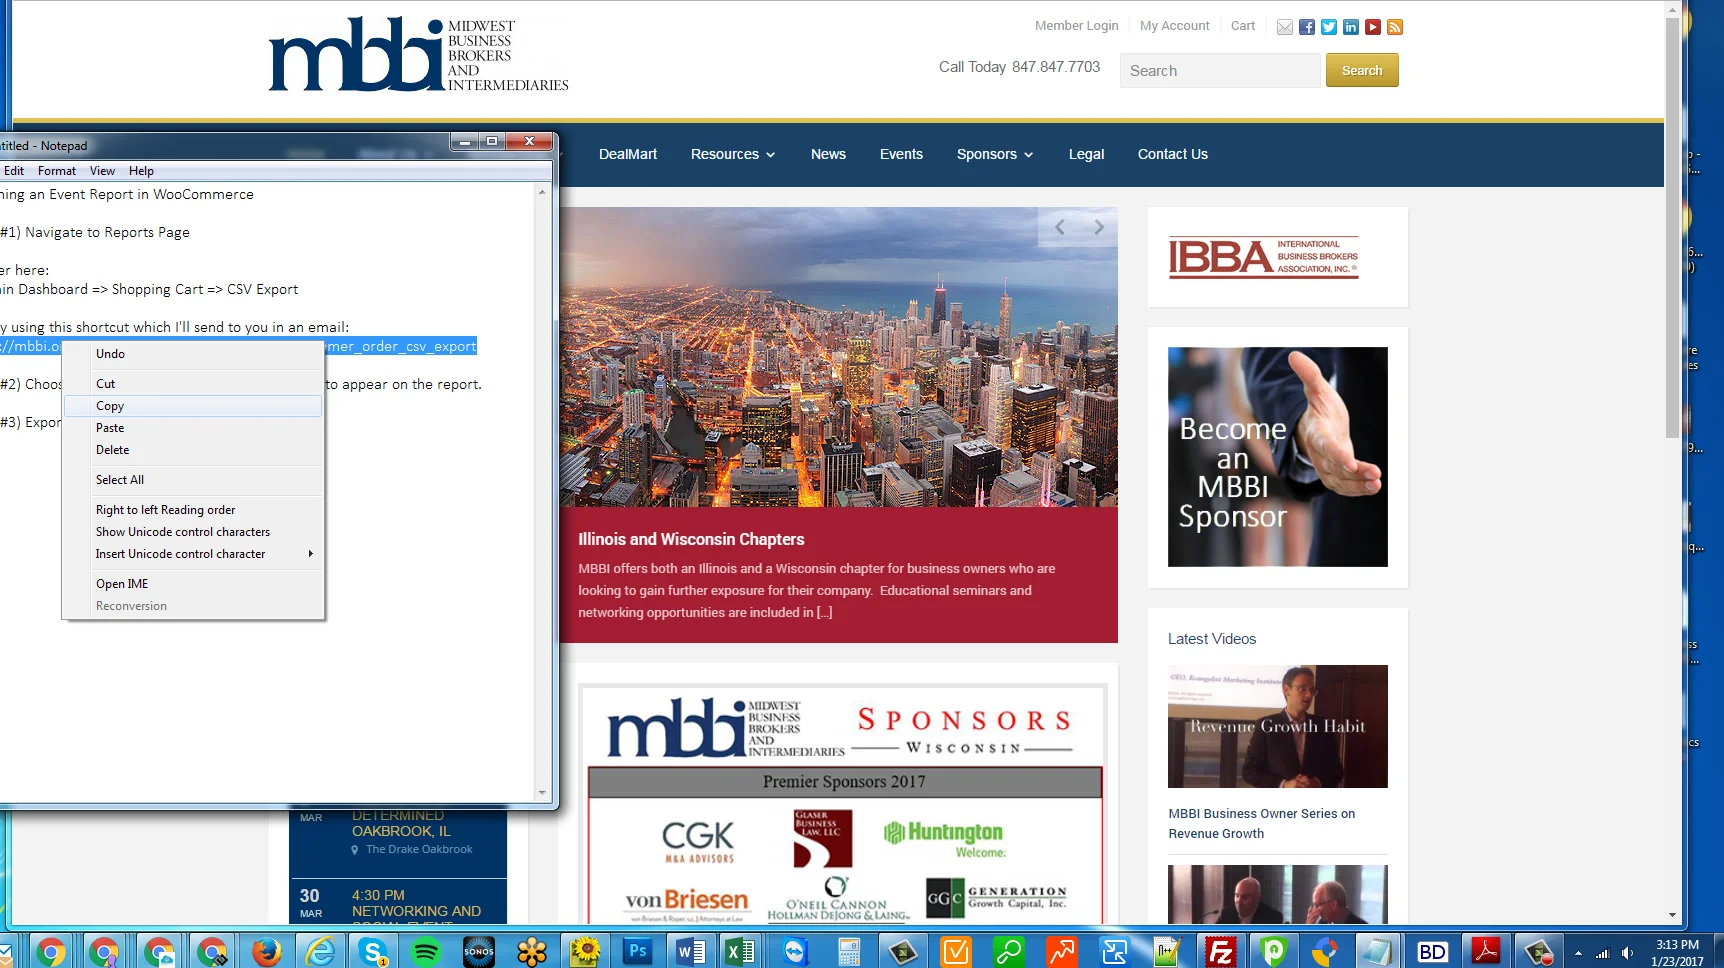Image resolution: width=1724 pixels, height=968 pixels.
Task: Choose Copy in the context menu
Action: point(193,406)
